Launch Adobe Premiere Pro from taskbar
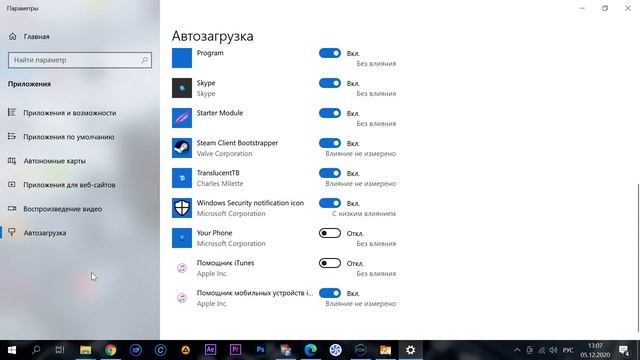This screenshot has height=360, width=640. click(236, 350)
